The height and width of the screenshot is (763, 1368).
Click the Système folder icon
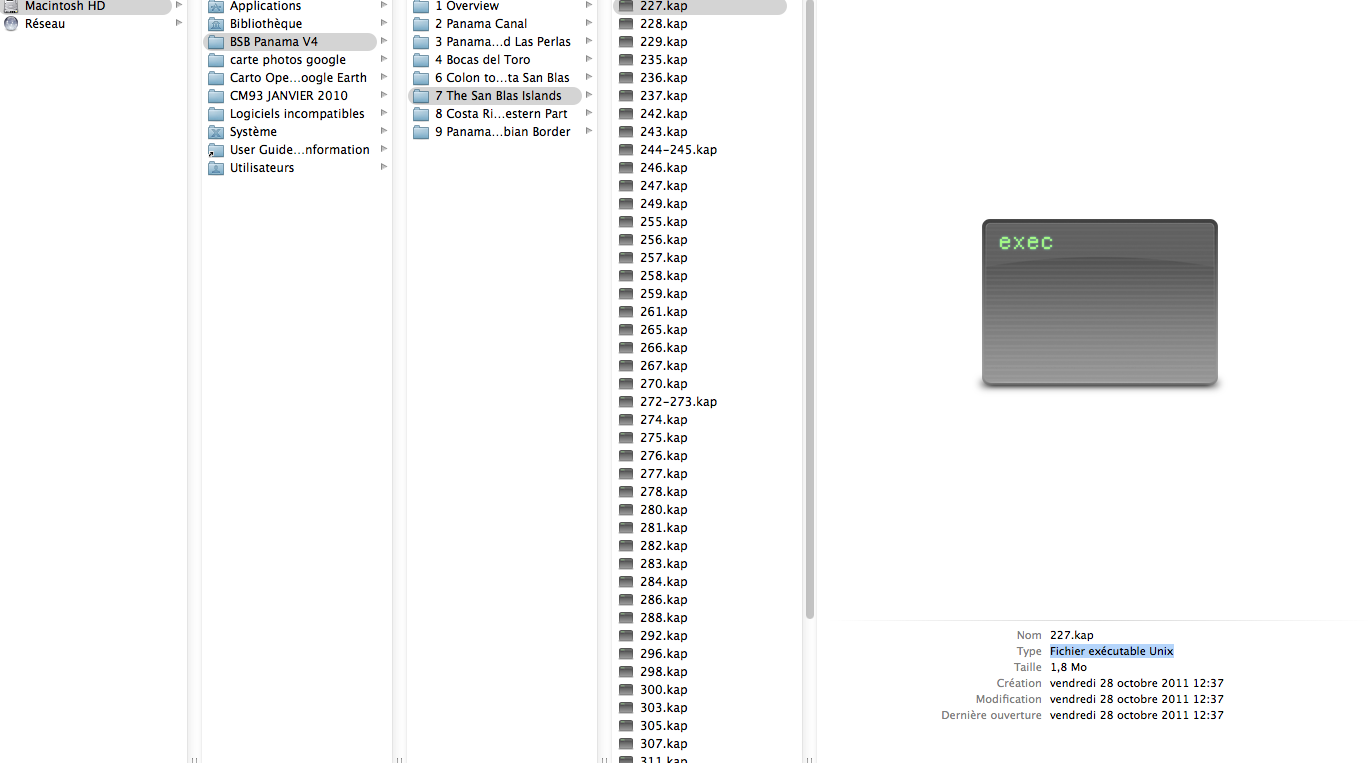click(216, 132)
